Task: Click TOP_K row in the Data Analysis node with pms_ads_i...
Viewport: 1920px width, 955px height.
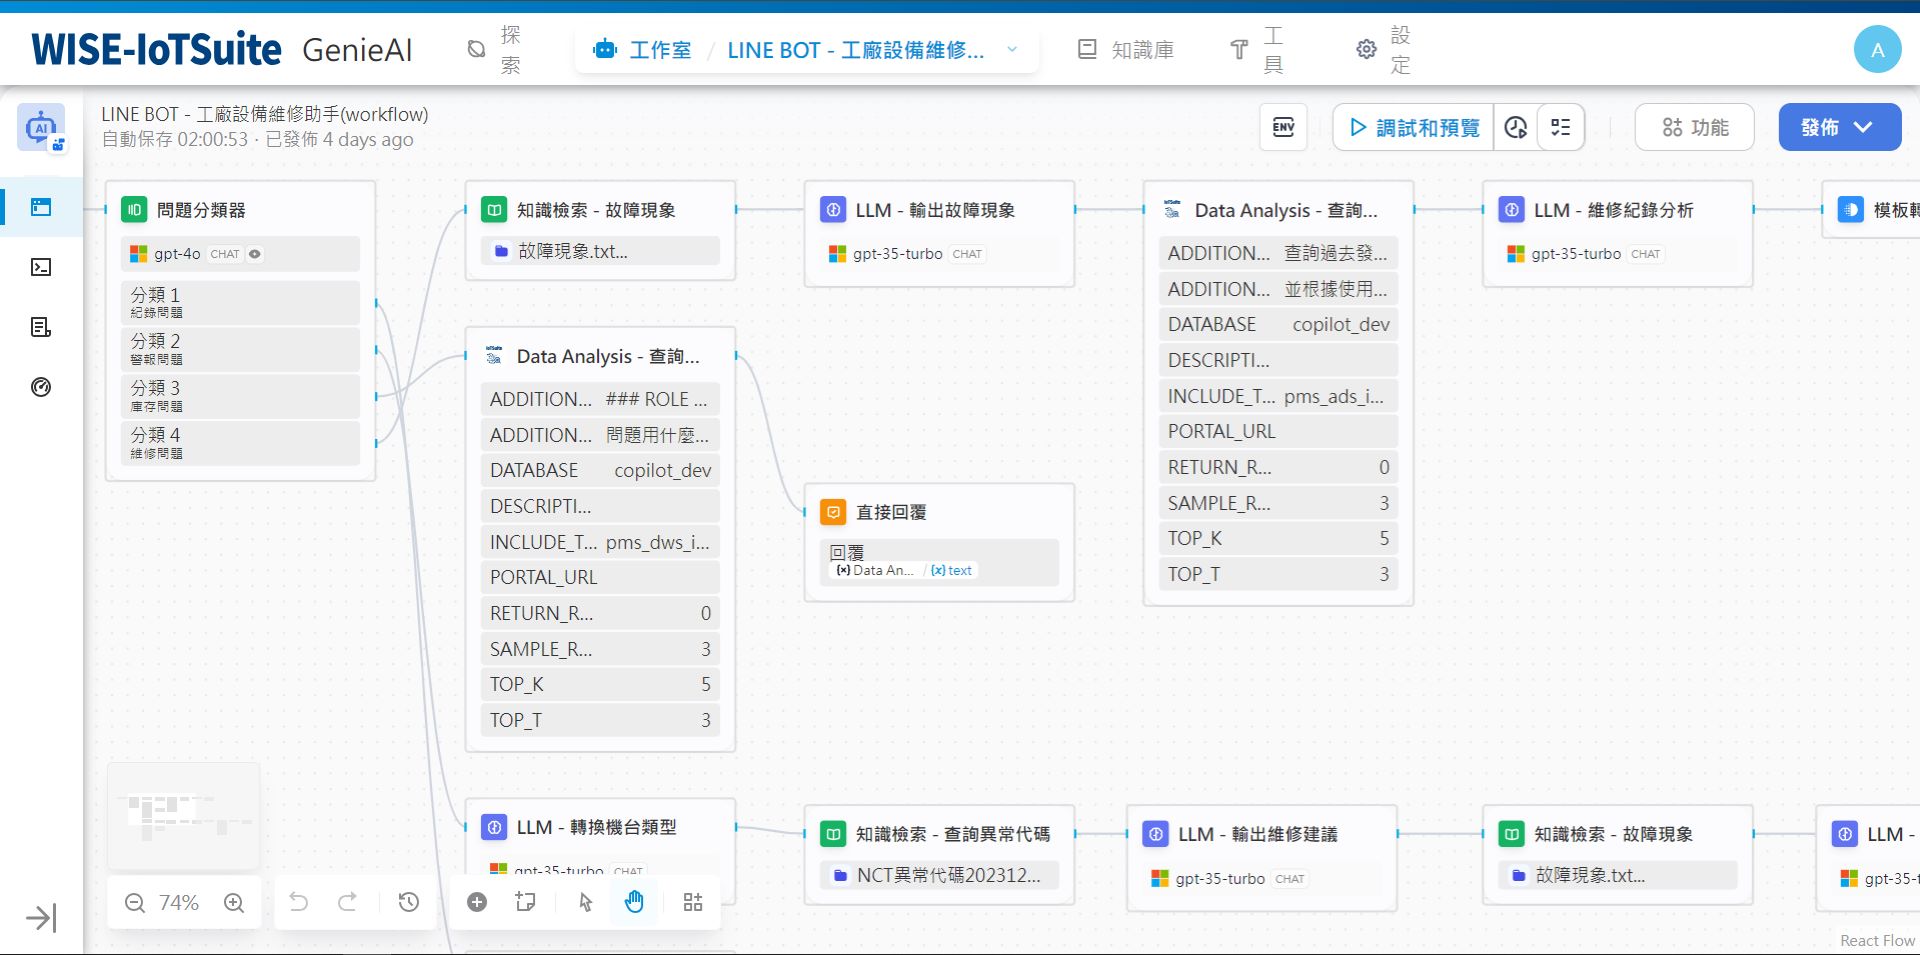Action: [x=1278, y=538]
